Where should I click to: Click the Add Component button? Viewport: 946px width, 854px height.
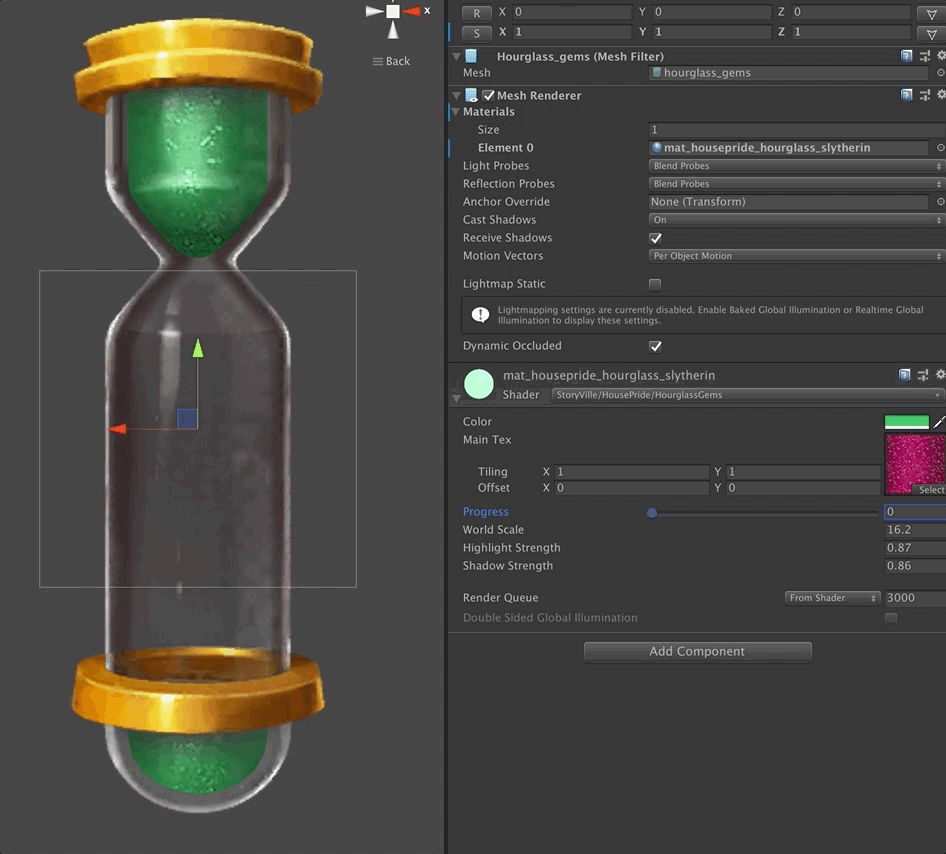(x=697, y=651)
